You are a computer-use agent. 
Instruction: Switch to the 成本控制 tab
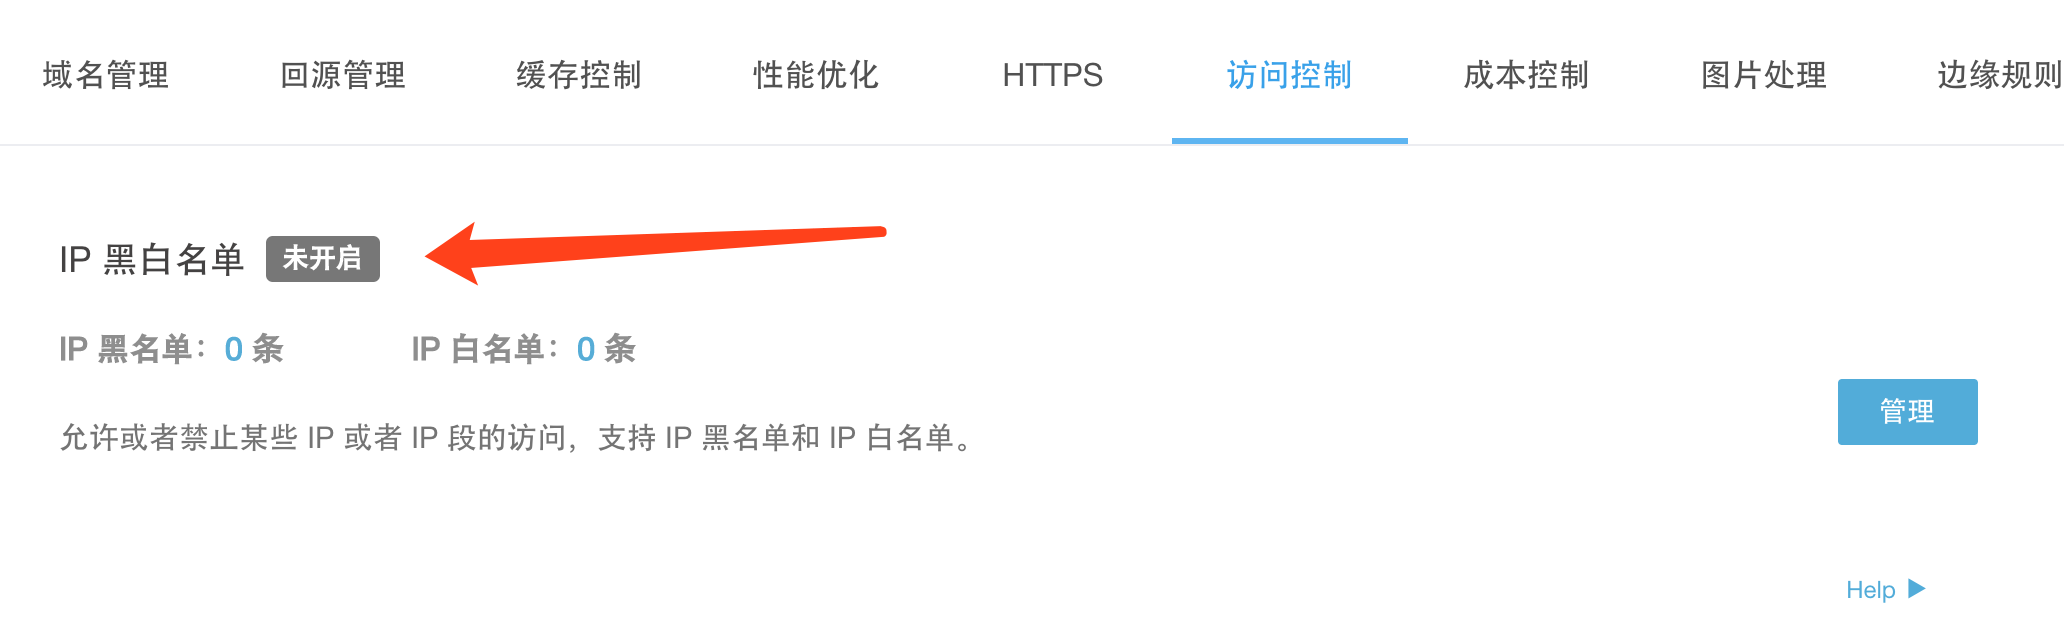tap(1527, 75)
